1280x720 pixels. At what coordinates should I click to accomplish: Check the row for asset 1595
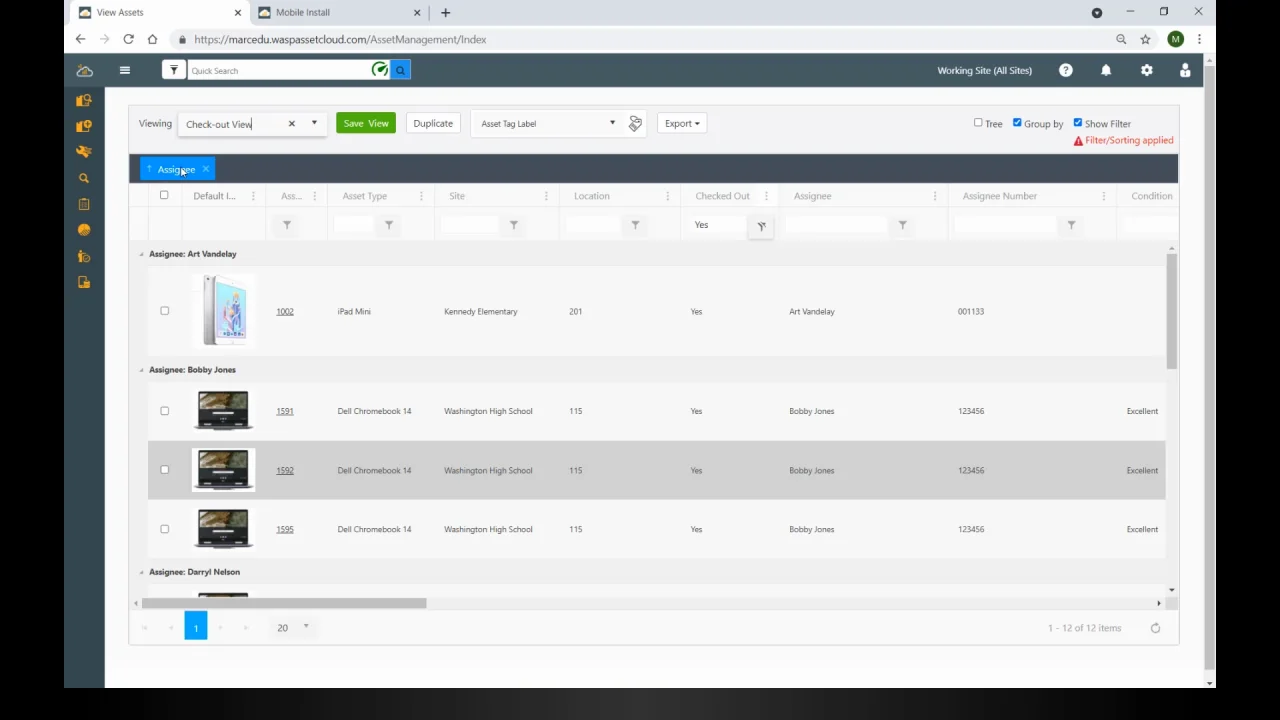point(165,529)
